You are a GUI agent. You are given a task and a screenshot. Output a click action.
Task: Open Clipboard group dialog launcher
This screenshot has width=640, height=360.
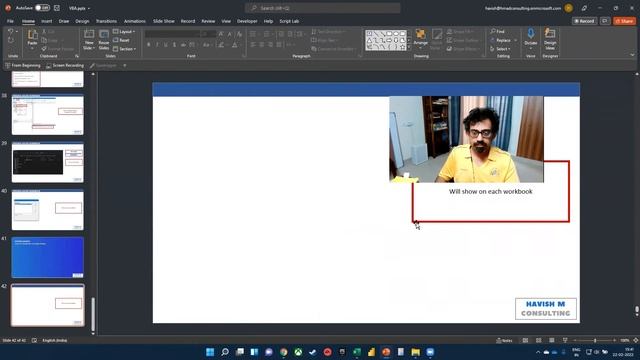77,56
